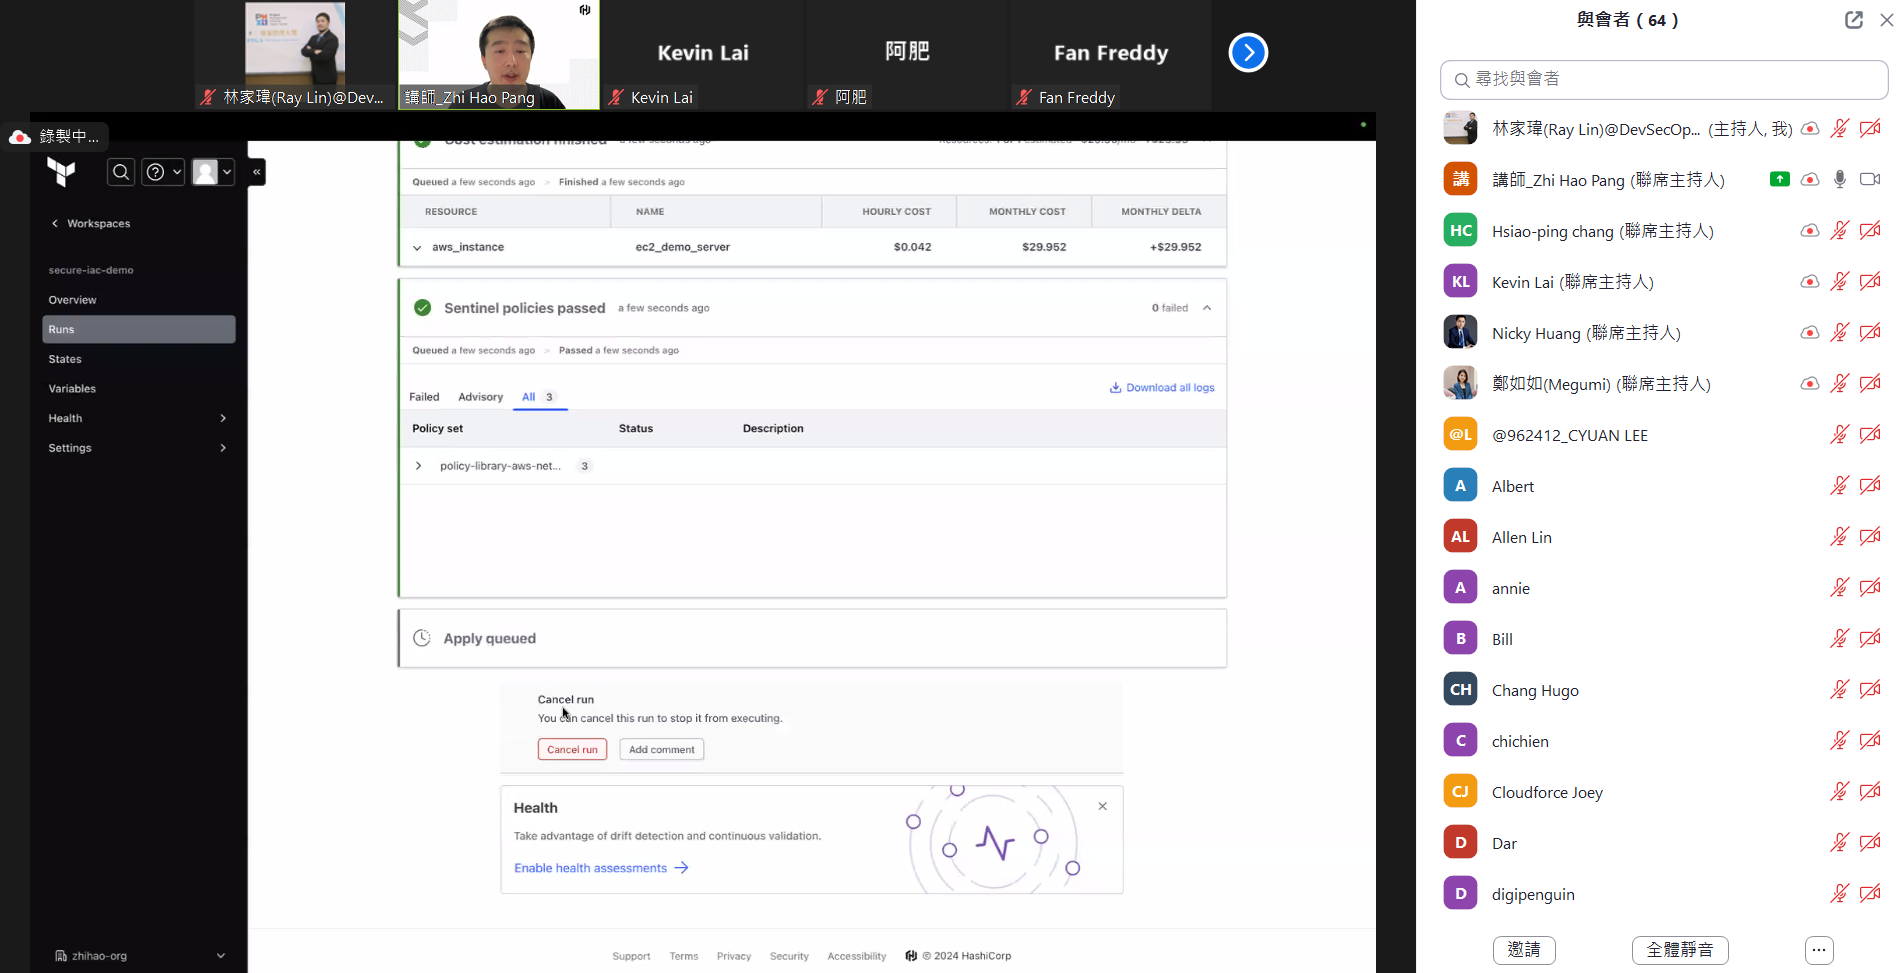
Task: Click the participant search field
Action: pos(1664,79)
